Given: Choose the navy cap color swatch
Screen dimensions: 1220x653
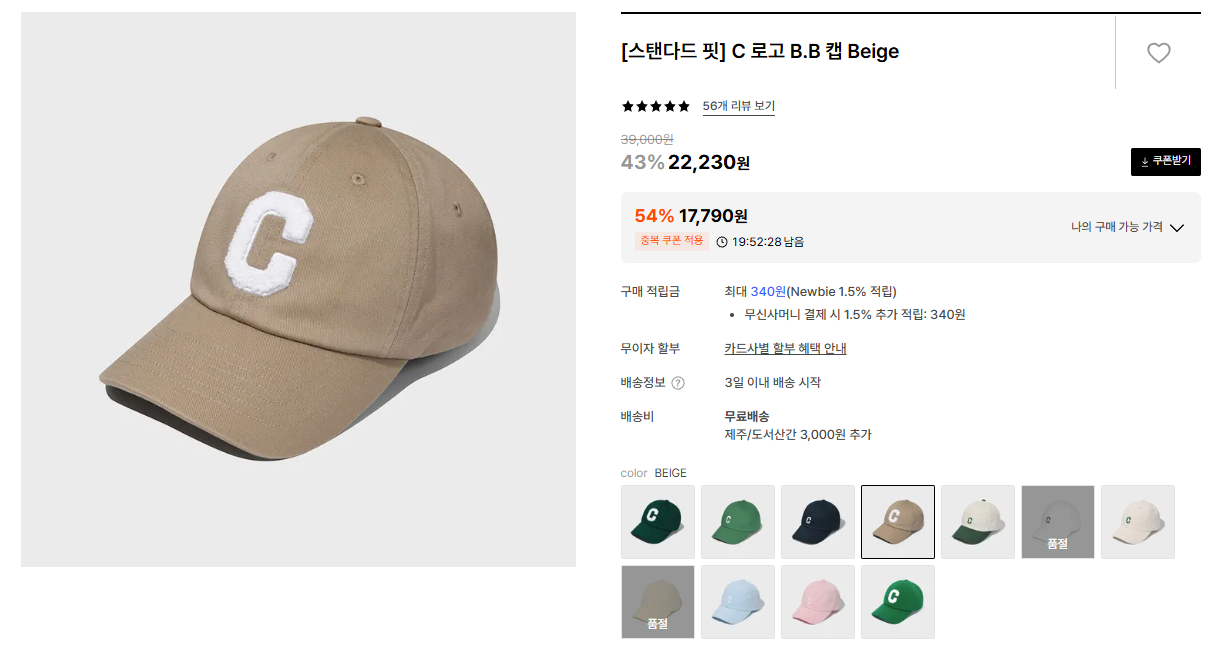Looking at the screenshot, I should (x=818, y=522).
